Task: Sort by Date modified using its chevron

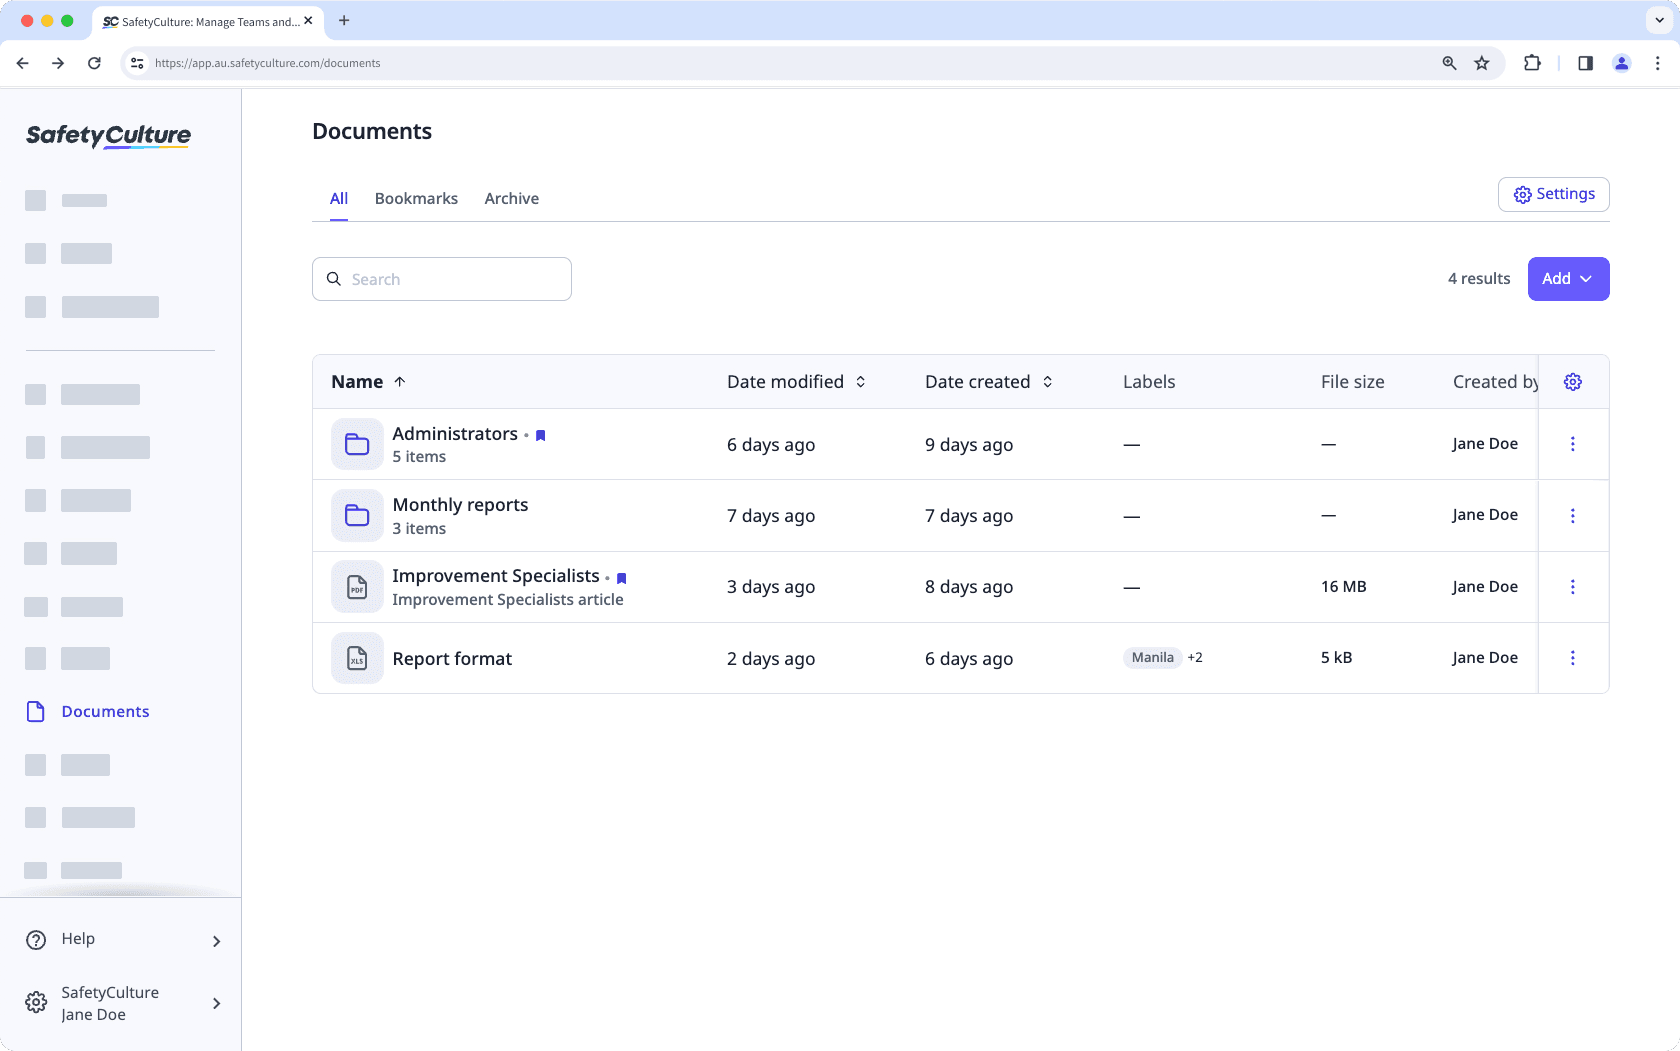Action: (860, 381)
